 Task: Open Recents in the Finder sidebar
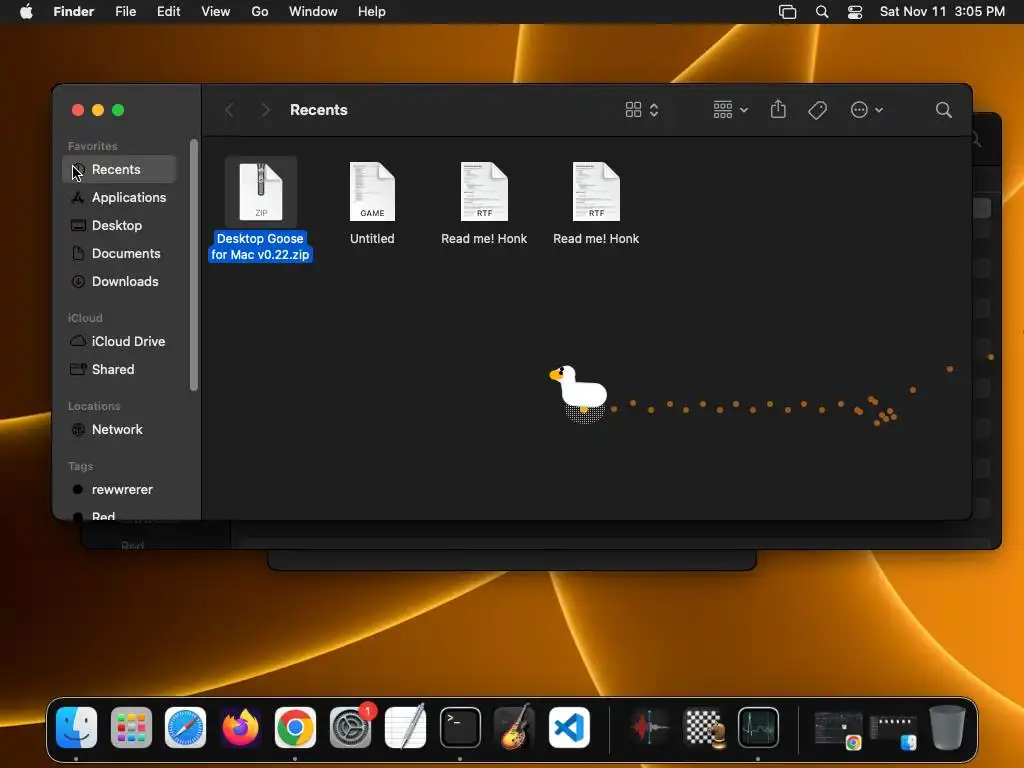(119, 169)
